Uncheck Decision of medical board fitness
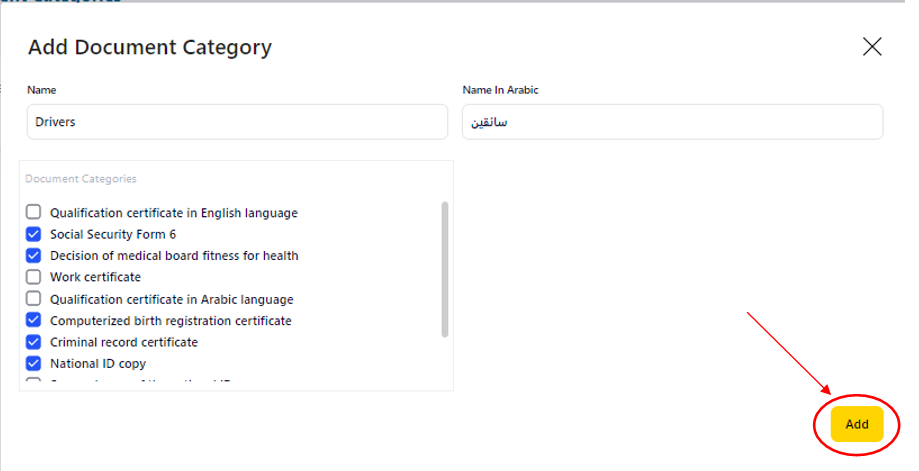The height and width of the screenshot is (471, 919). pyautogui.click(x=34, y=255)
